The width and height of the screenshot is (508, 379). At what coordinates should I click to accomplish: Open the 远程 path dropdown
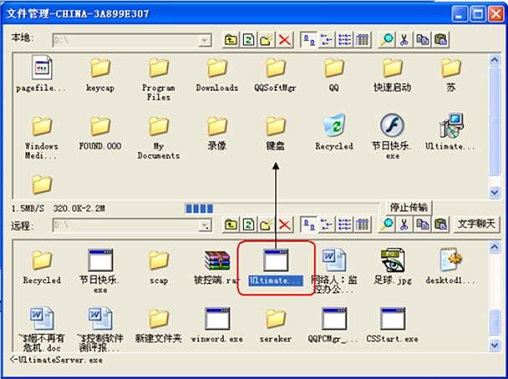204,226
